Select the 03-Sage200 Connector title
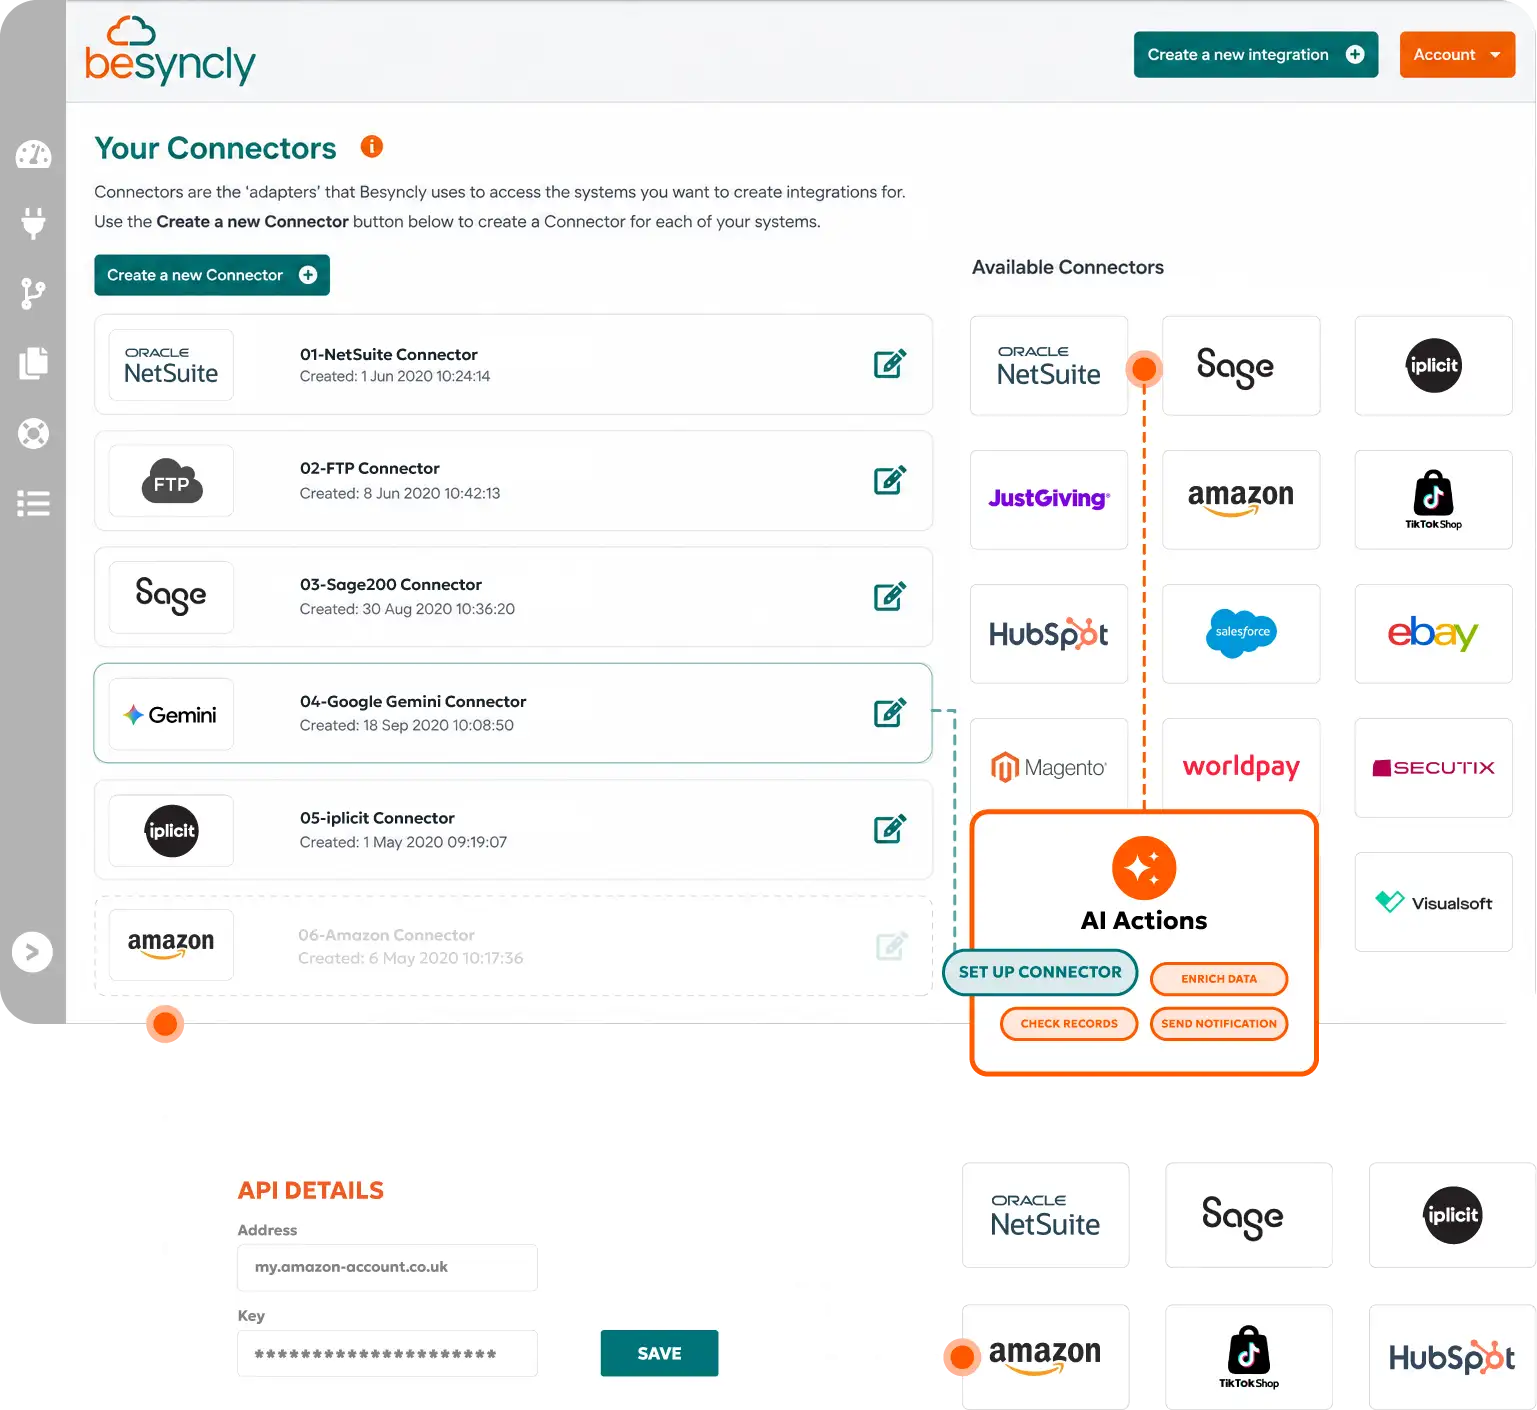Viewport: 1537px width, 1410px height. [391, 584]
